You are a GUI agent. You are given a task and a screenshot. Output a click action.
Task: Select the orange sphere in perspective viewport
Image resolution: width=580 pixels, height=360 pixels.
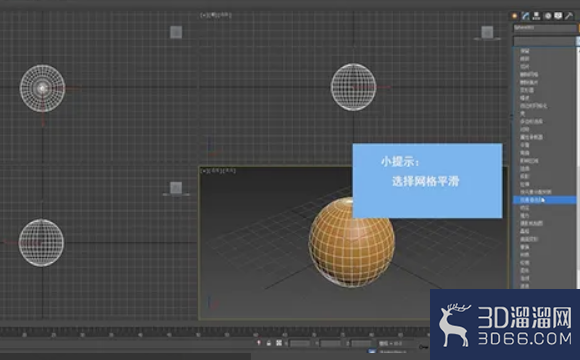click(352, 242)
